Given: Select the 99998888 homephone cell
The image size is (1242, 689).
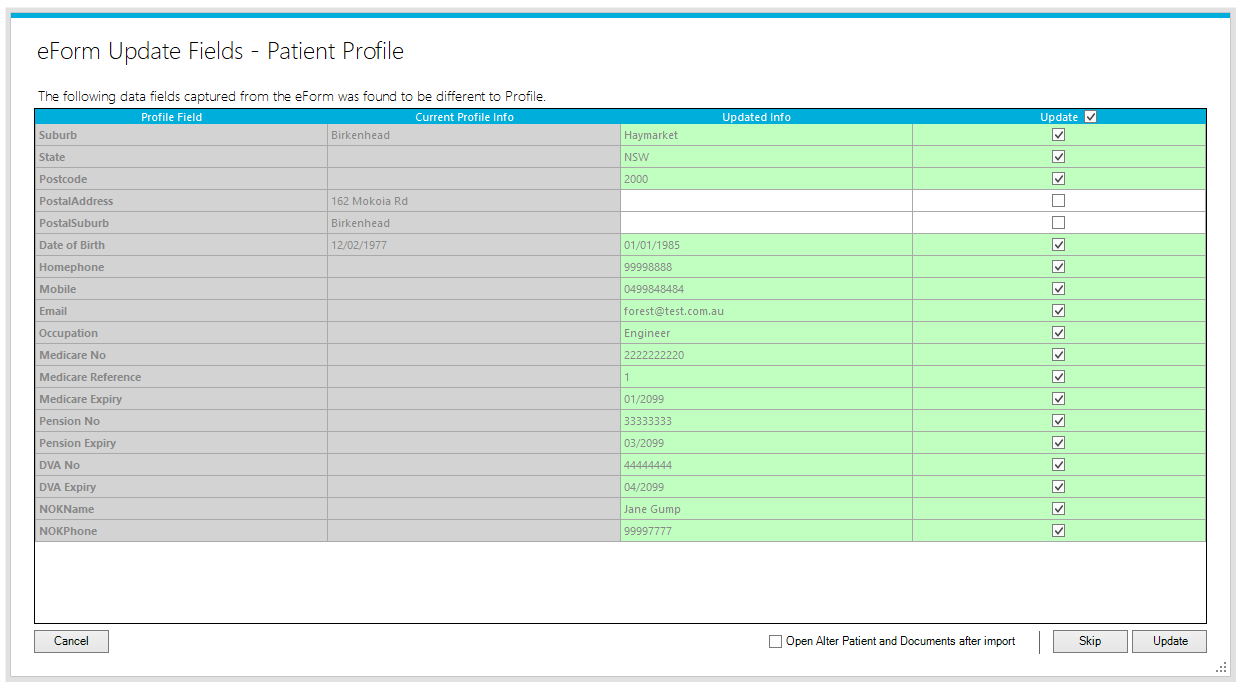Looking at the screenshot, I should 766,267.
